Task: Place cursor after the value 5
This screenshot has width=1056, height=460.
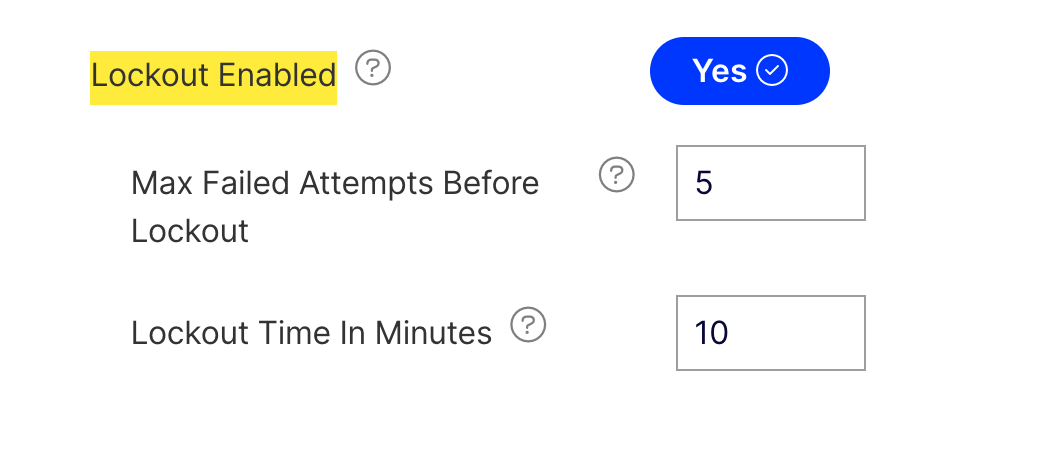Action: 715,183
